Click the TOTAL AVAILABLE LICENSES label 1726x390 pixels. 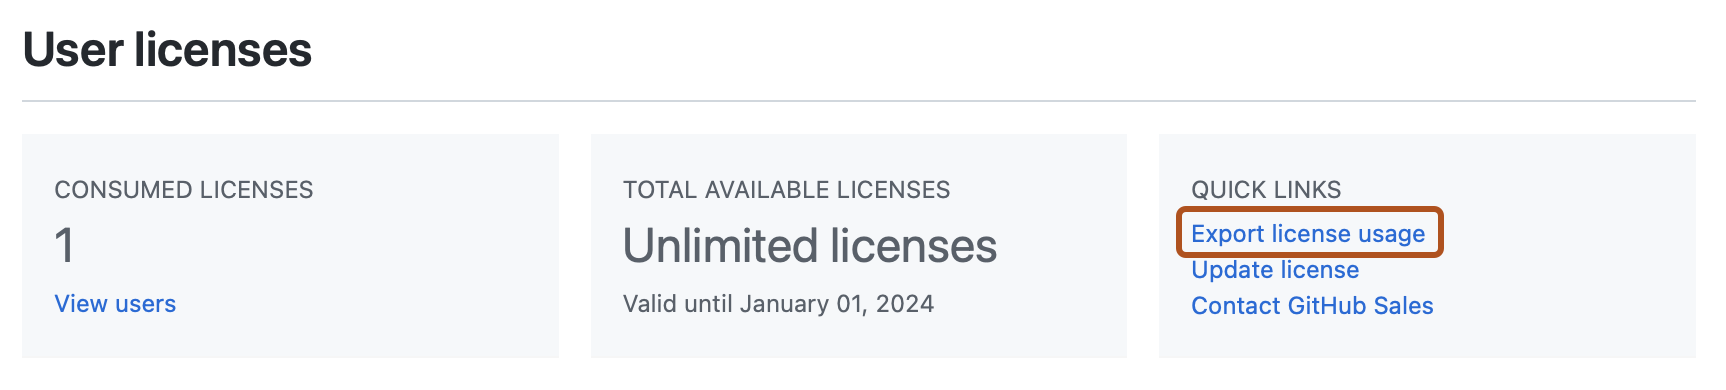click(x=786, y=190)
